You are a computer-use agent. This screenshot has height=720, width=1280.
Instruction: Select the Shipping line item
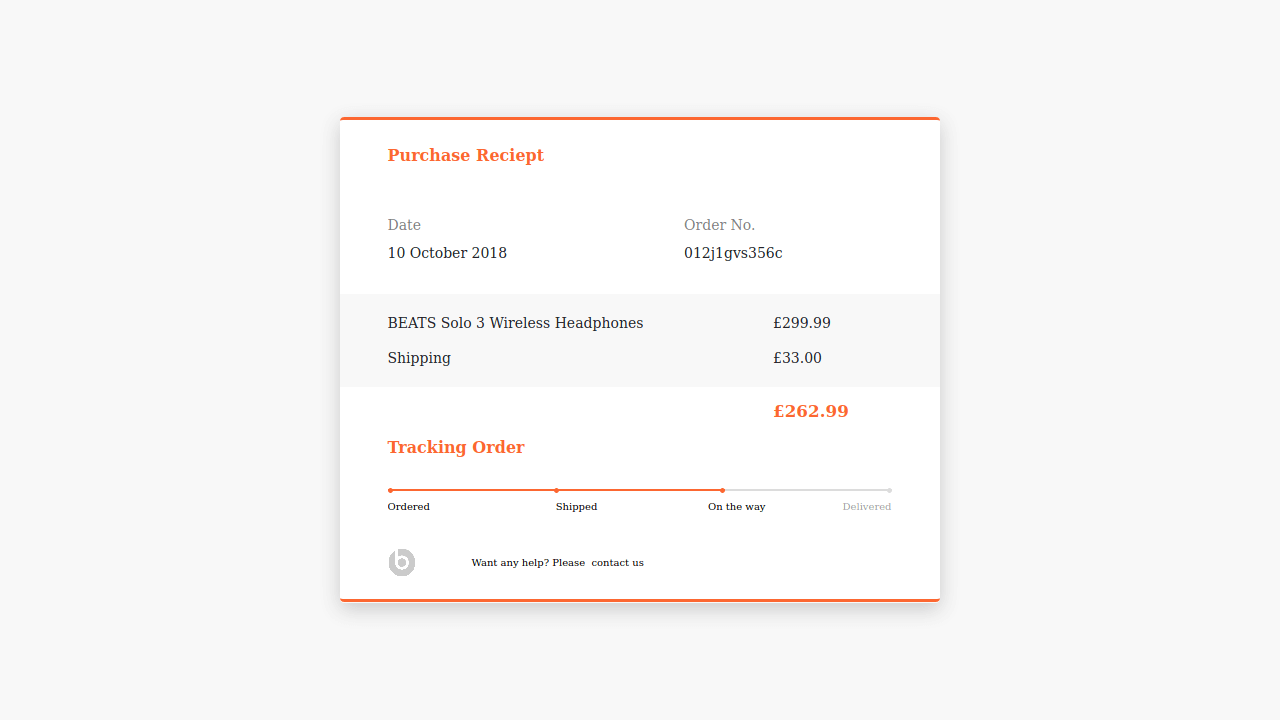click(x=418, y=357)
